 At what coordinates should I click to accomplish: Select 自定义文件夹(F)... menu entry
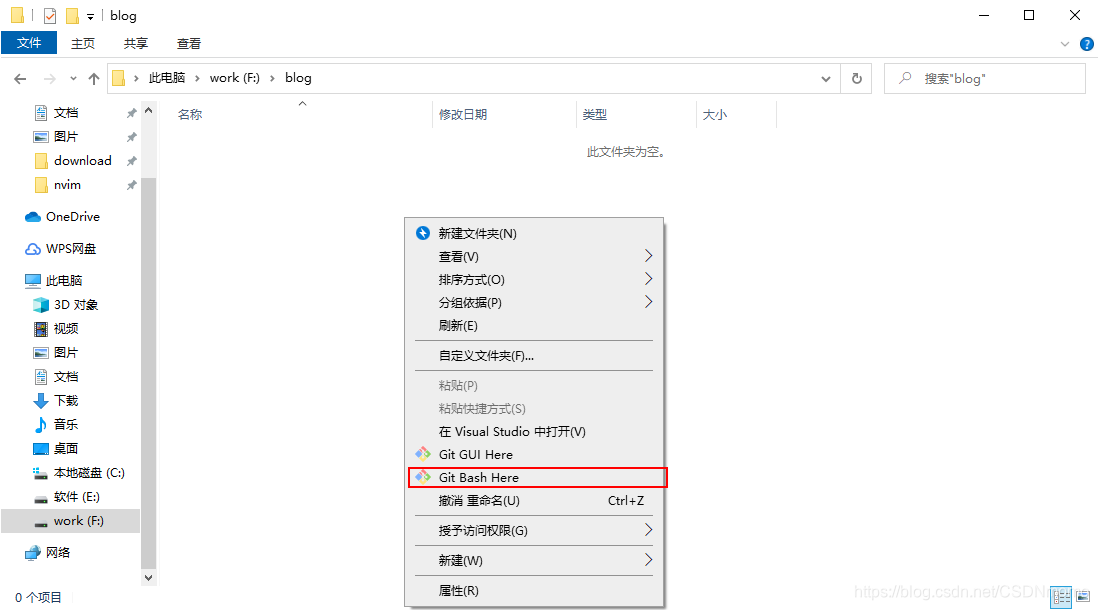point(534,355)
